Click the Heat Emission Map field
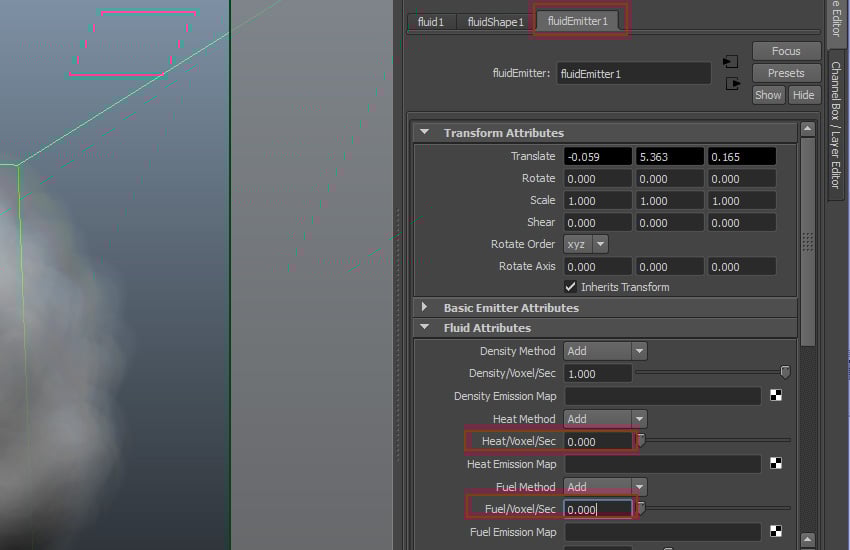850x550 pixels. 663,464
